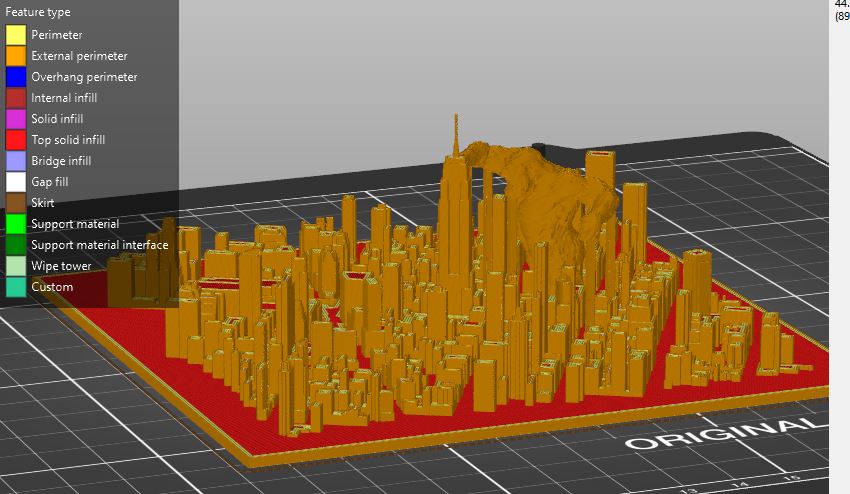Viewport: 850px width, 494px height.
Task: Click the 'Feature type' legend heading
Action: point(38,12)
